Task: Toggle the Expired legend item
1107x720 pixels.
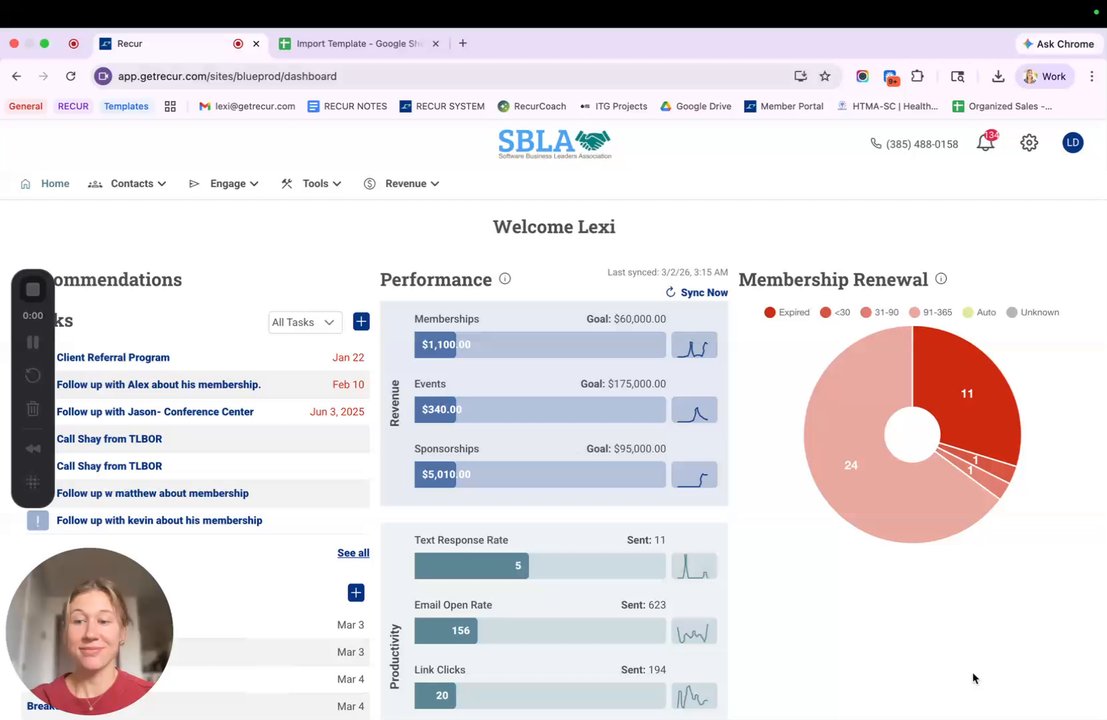Action: (x=786, y=312)
